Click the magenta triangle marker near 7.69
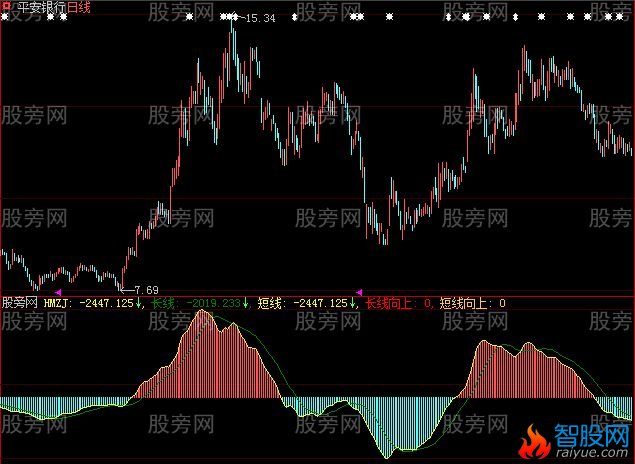 (x=58, y=292)
